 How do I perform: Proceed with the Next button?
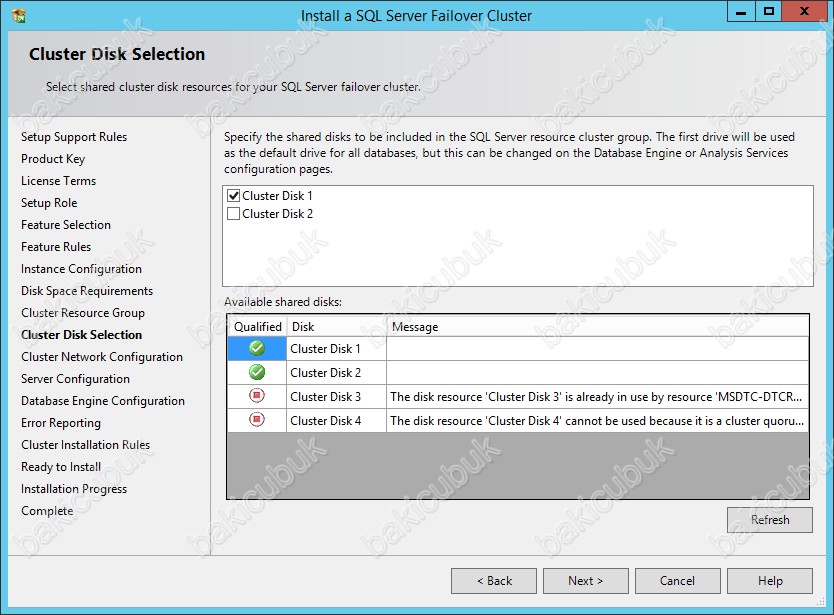coord(586,581)
